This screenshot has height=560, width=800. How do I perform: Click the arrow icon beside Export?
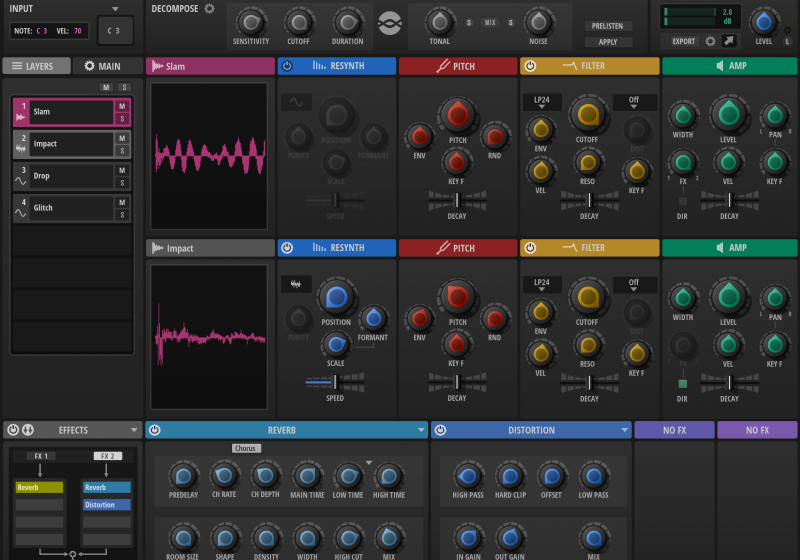point(730,41)
